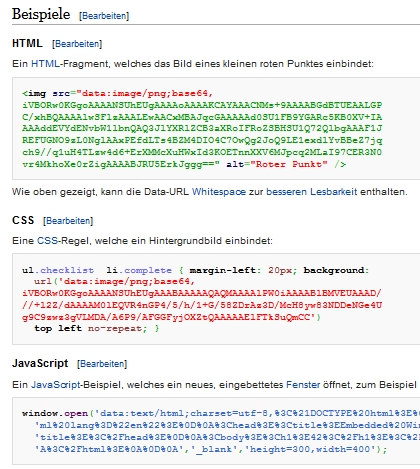Click Bearbeiten link next to HTML heading
Image resolution: width=420 pixels, height=469 pixels.
(x=77, y=44)
